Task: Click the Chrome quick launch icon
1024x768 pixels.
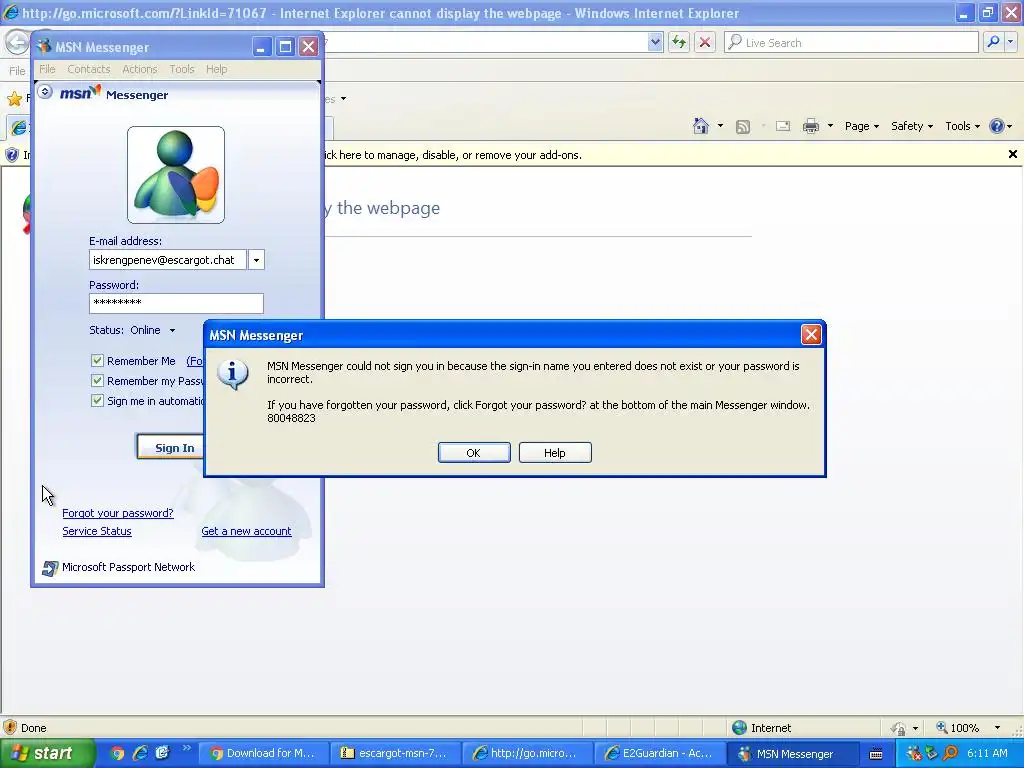Action: point(118,753)
